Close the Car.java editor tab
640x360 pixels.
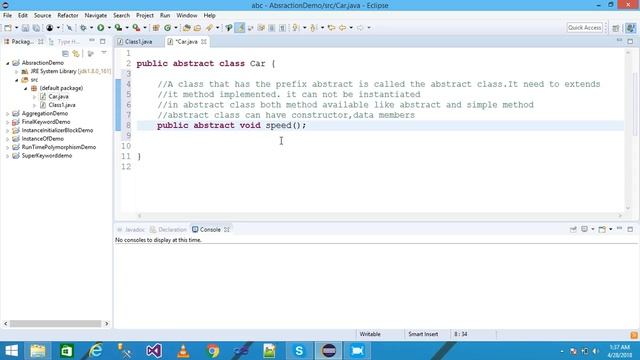pyautogui.click(x=204, y=42)
